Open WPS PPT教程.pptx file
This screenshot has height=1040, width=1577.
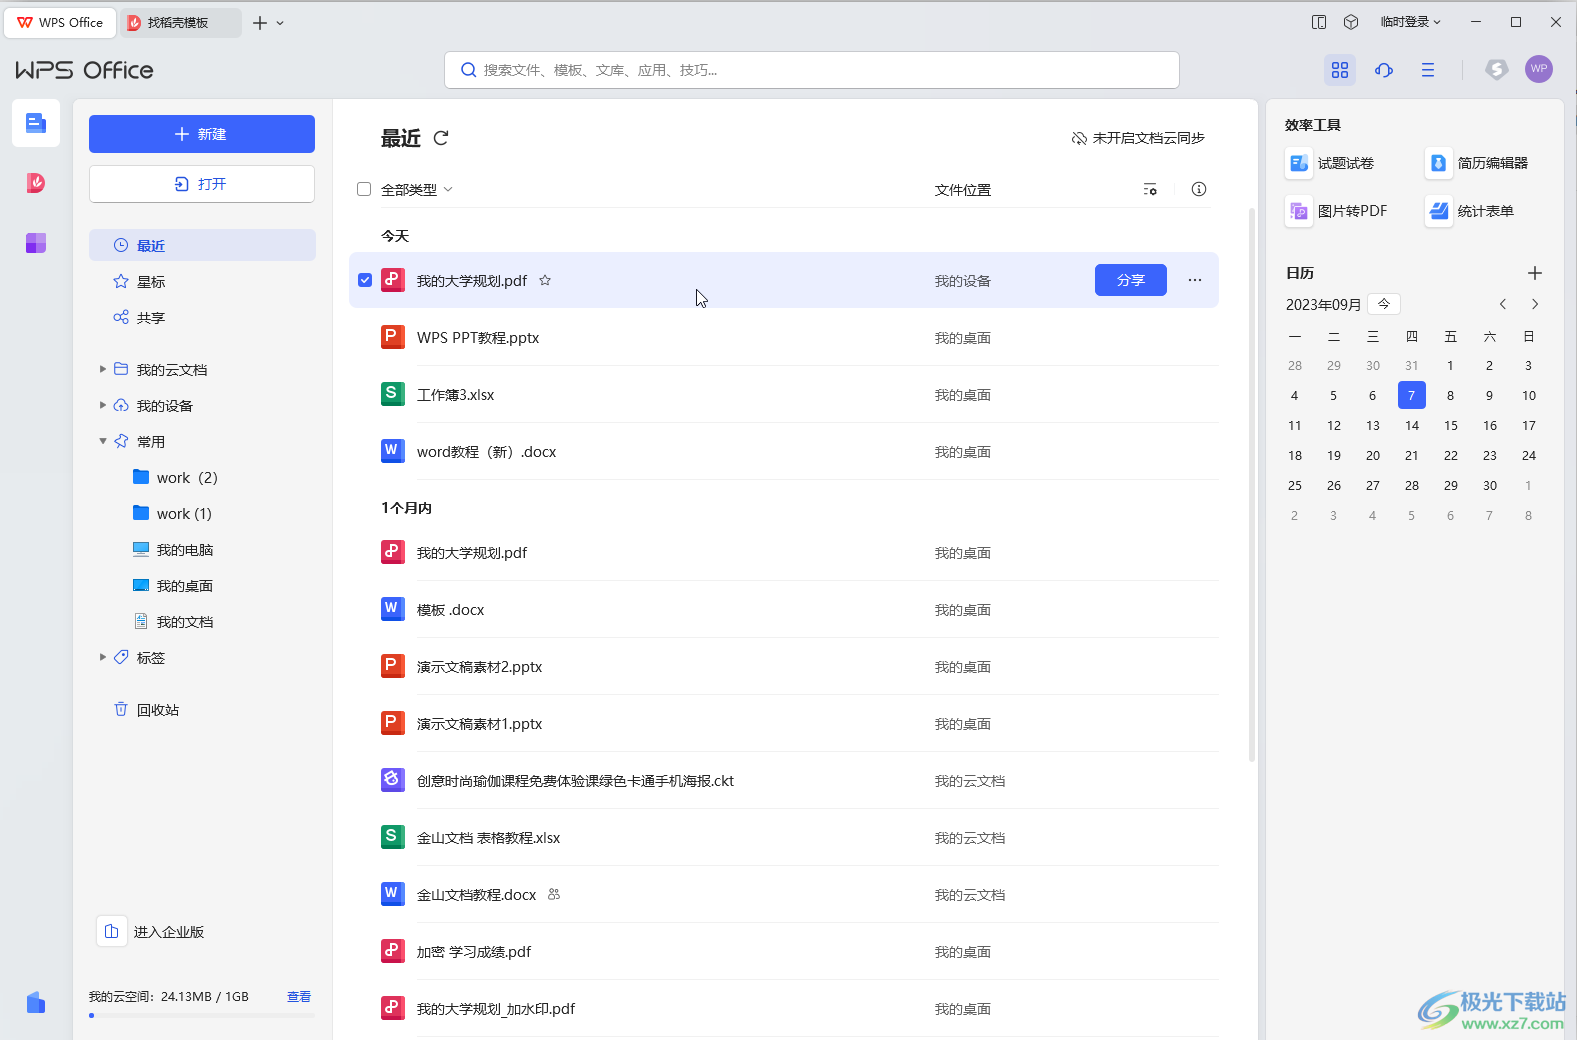(784, 337)
